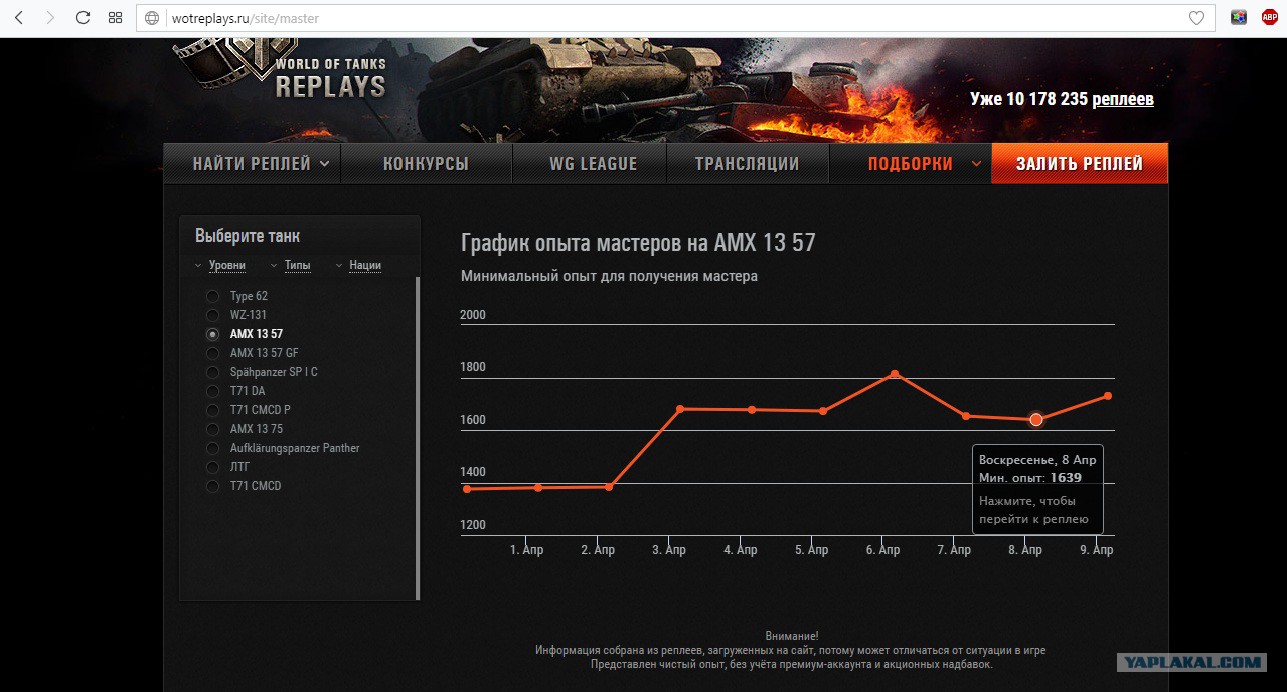Click the 3. Апр data point on chart

tap(681, 409)
